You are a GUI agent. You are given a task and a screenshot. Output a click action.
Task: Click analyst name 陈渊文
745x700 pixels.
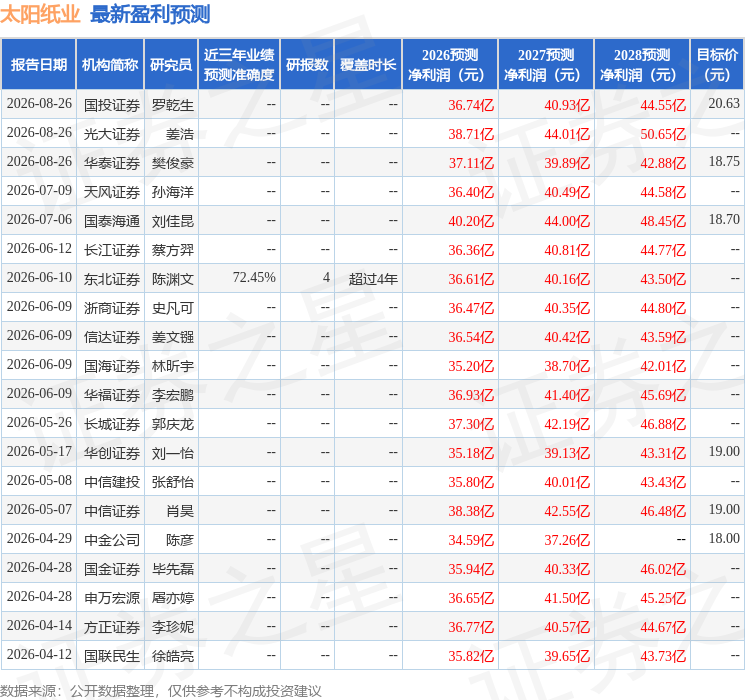tap(172, 279)
